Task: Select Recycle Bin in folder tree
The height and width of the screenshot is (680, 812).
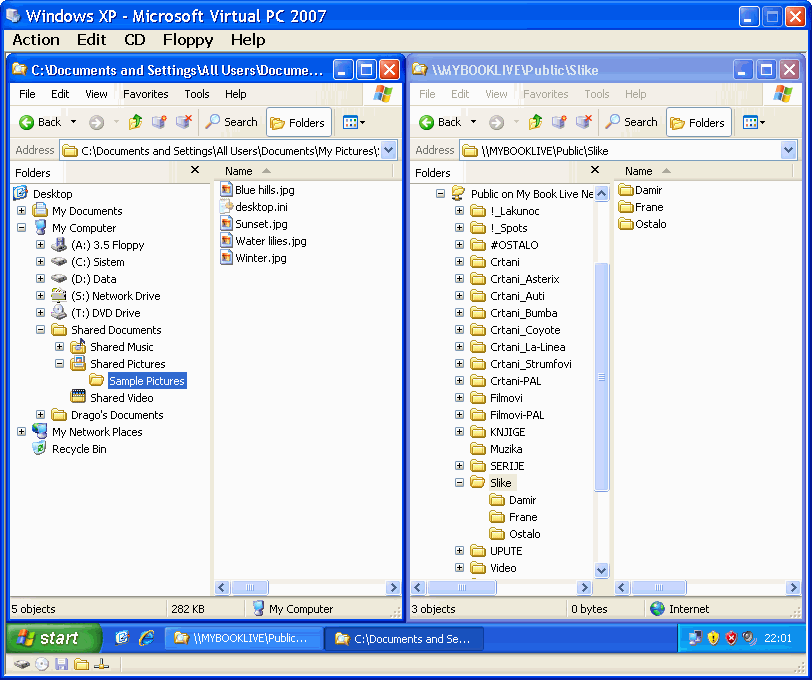Action: [x=70, y=449]
